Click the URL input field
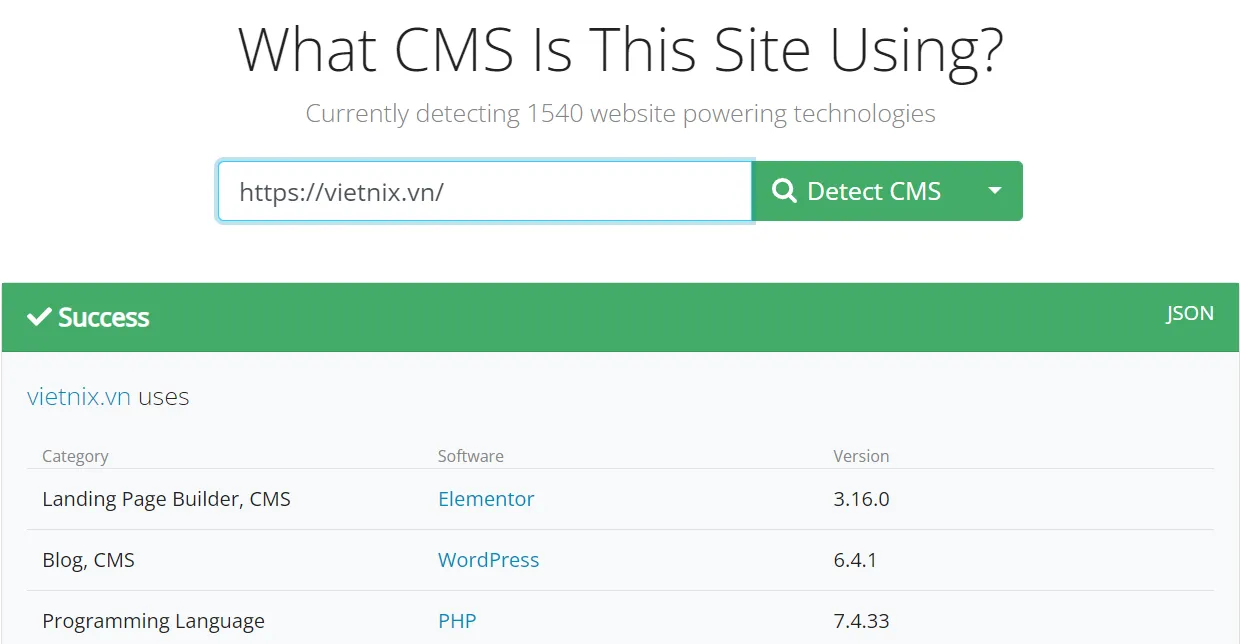The width and height of the screenshot is (1240, 644). (x=484, y=190)
